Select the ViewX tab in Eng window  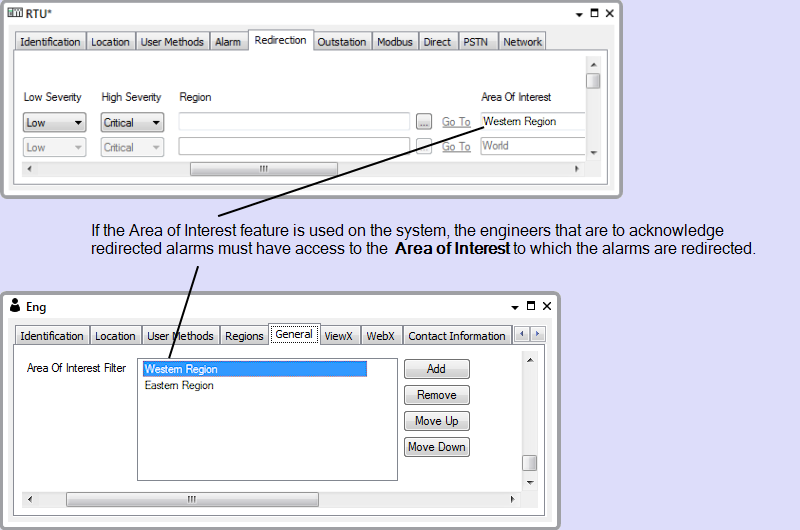338,336
